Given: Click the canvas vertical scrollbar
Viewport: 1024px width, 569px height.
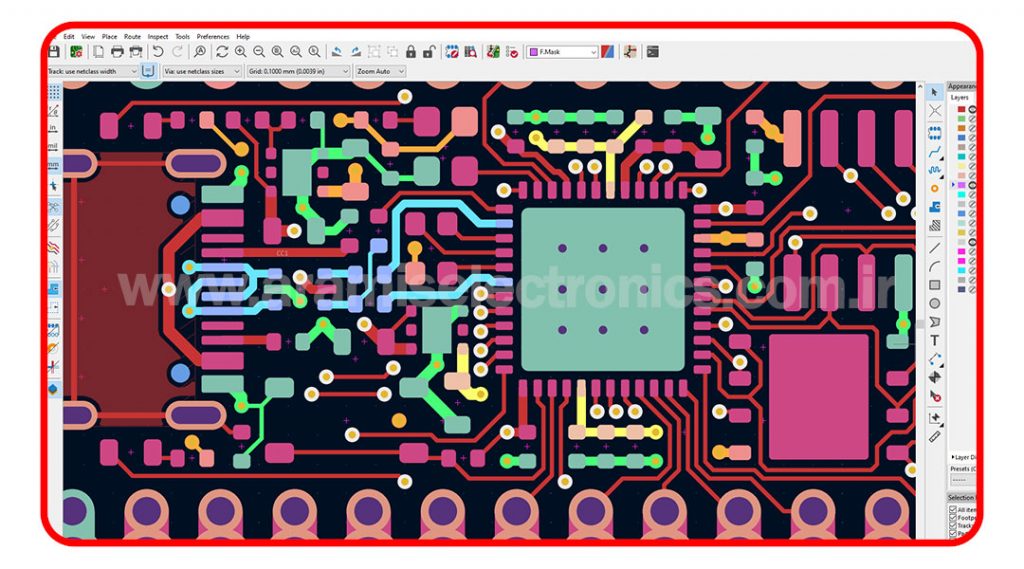Looking at the screenshot, I should tap(920, 310).
